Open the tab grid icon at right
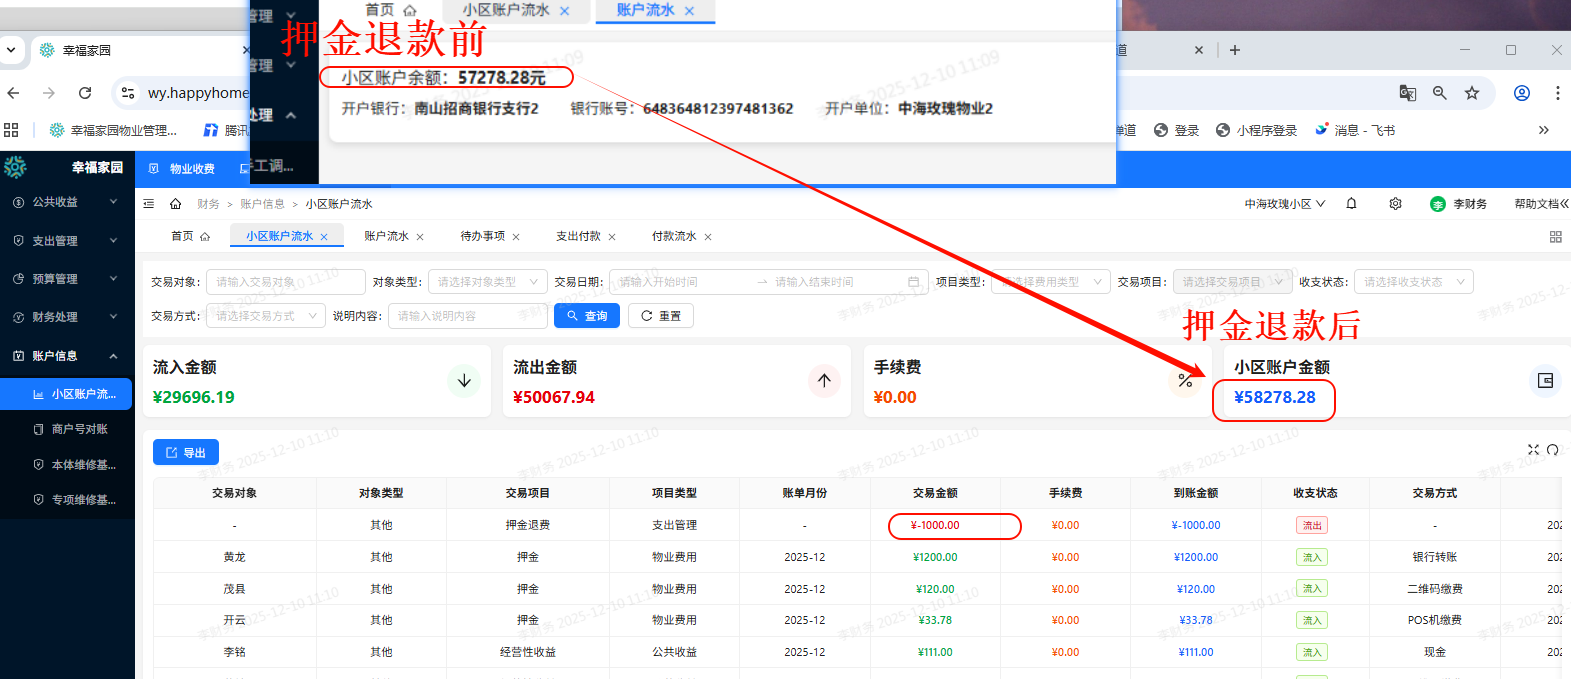 (x=1555, y=237)
